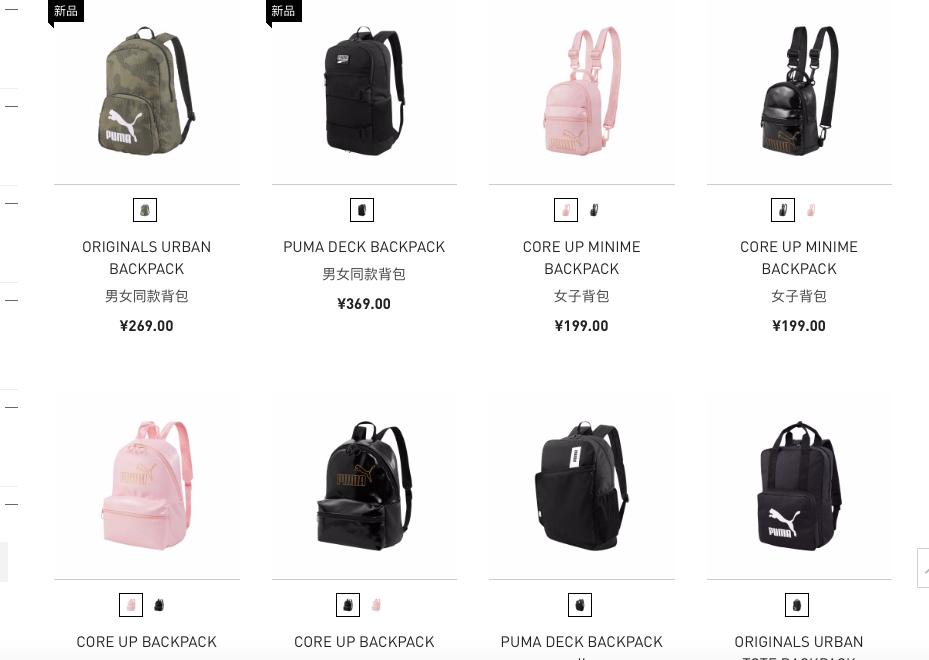929x660 pixels.
Task: Select black swatch under pink Core Up Backpack
Action: click(x=159, y=605)
